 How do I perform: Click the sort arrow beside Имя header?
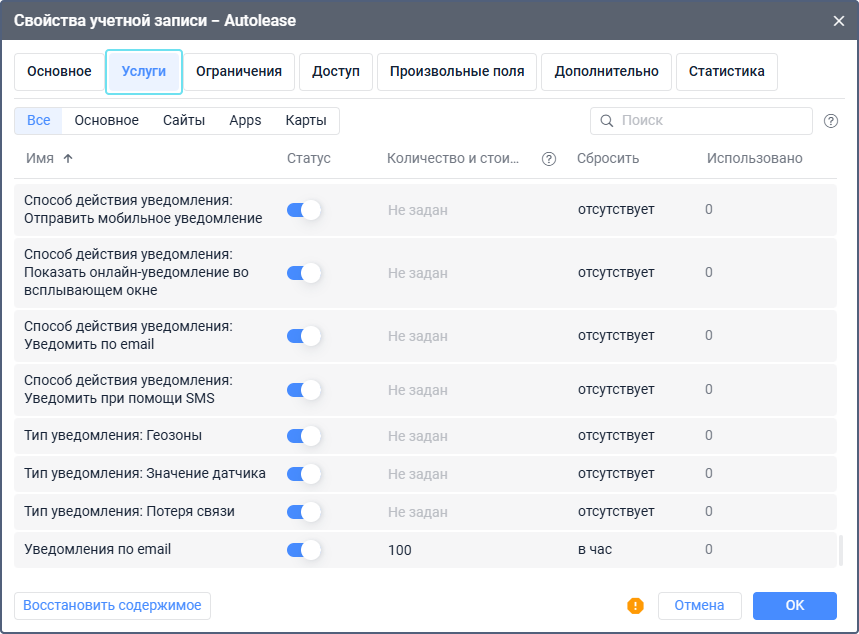point(68,159)
